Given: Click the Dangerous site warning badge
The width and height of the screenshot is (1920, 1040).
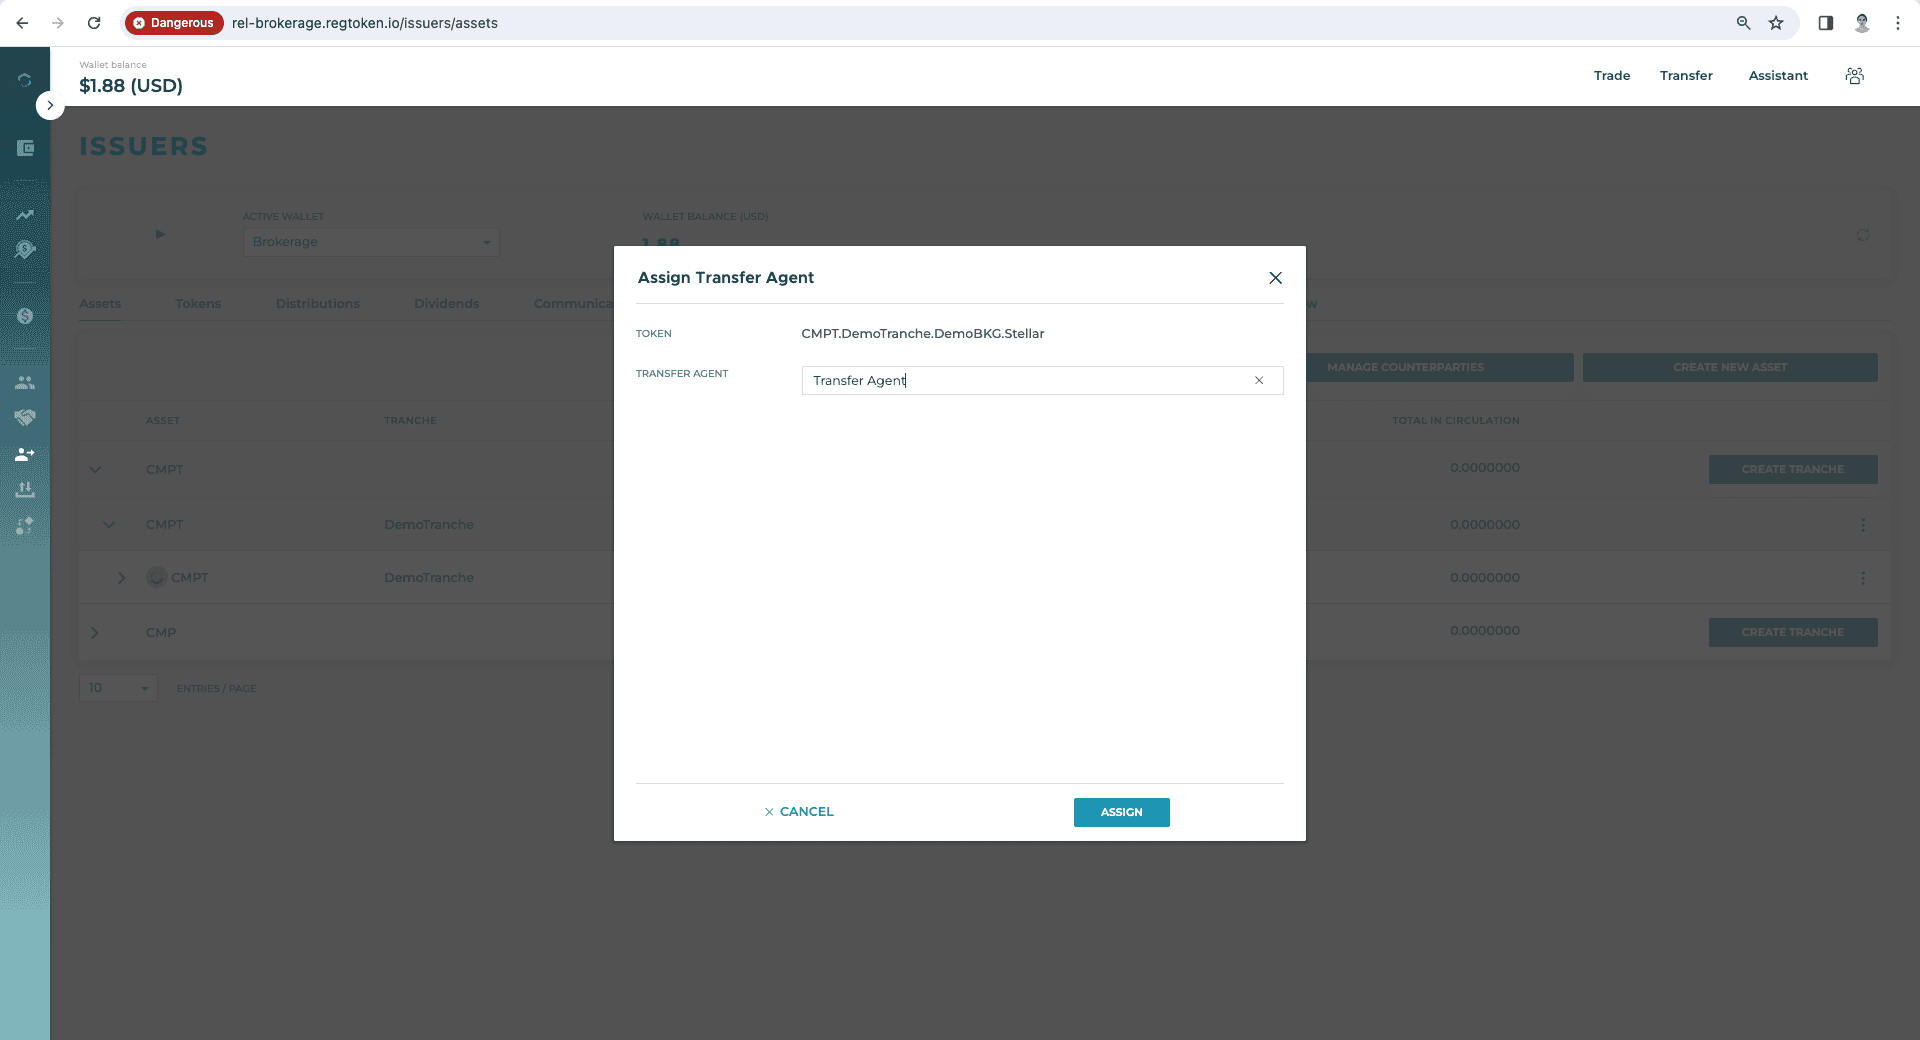Looking at the screenshot, I should 174,23.
